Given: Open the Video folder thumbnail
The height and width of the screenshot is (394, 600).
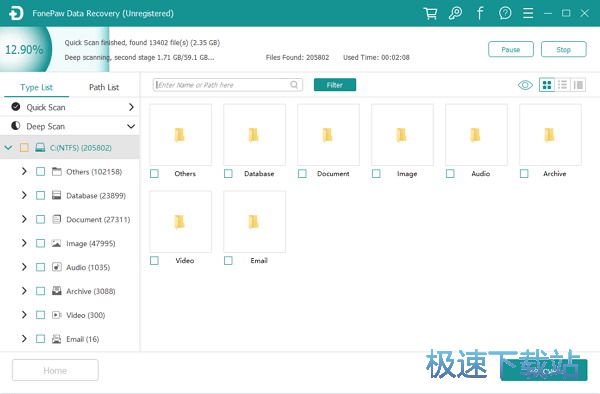Looking at the screenshot, I should pyautogui.click(x=180, y=222).
